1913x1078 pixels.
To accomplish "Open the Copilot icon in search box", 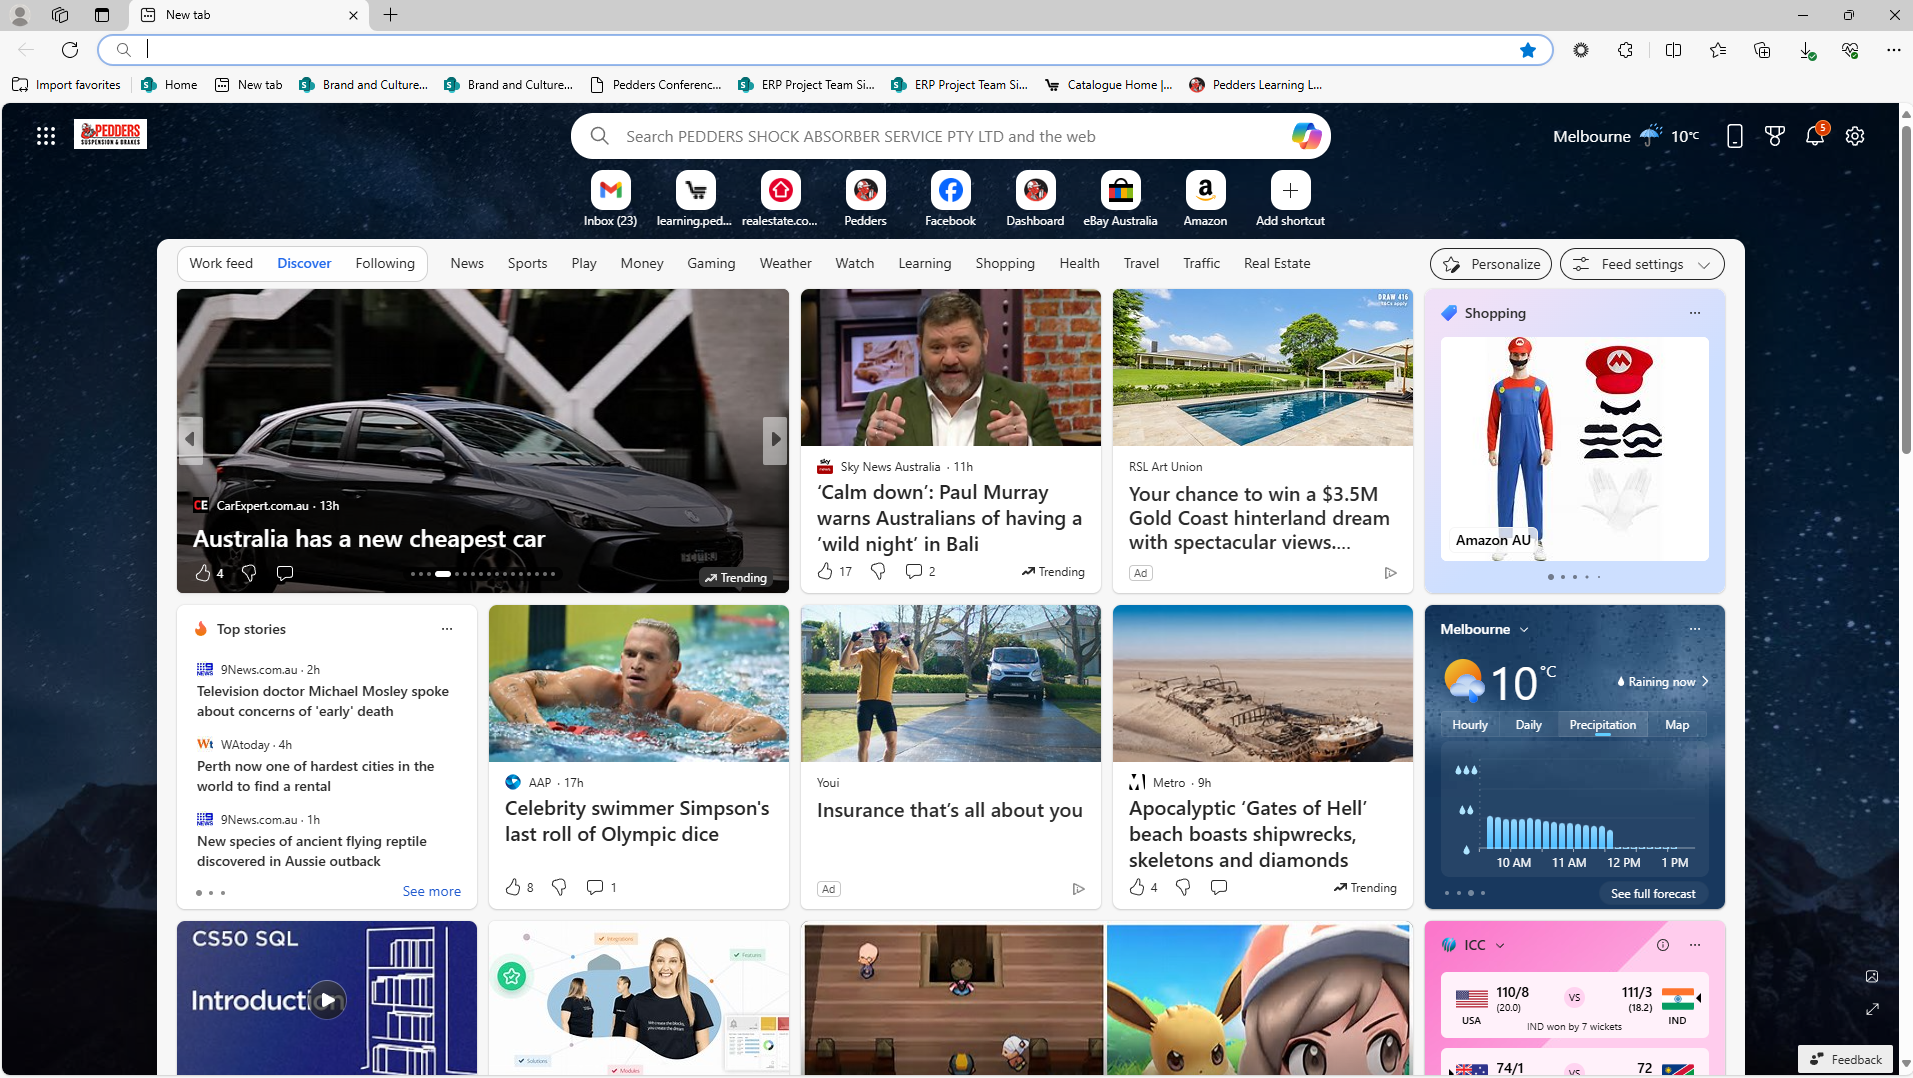I will click(1305, 136).
